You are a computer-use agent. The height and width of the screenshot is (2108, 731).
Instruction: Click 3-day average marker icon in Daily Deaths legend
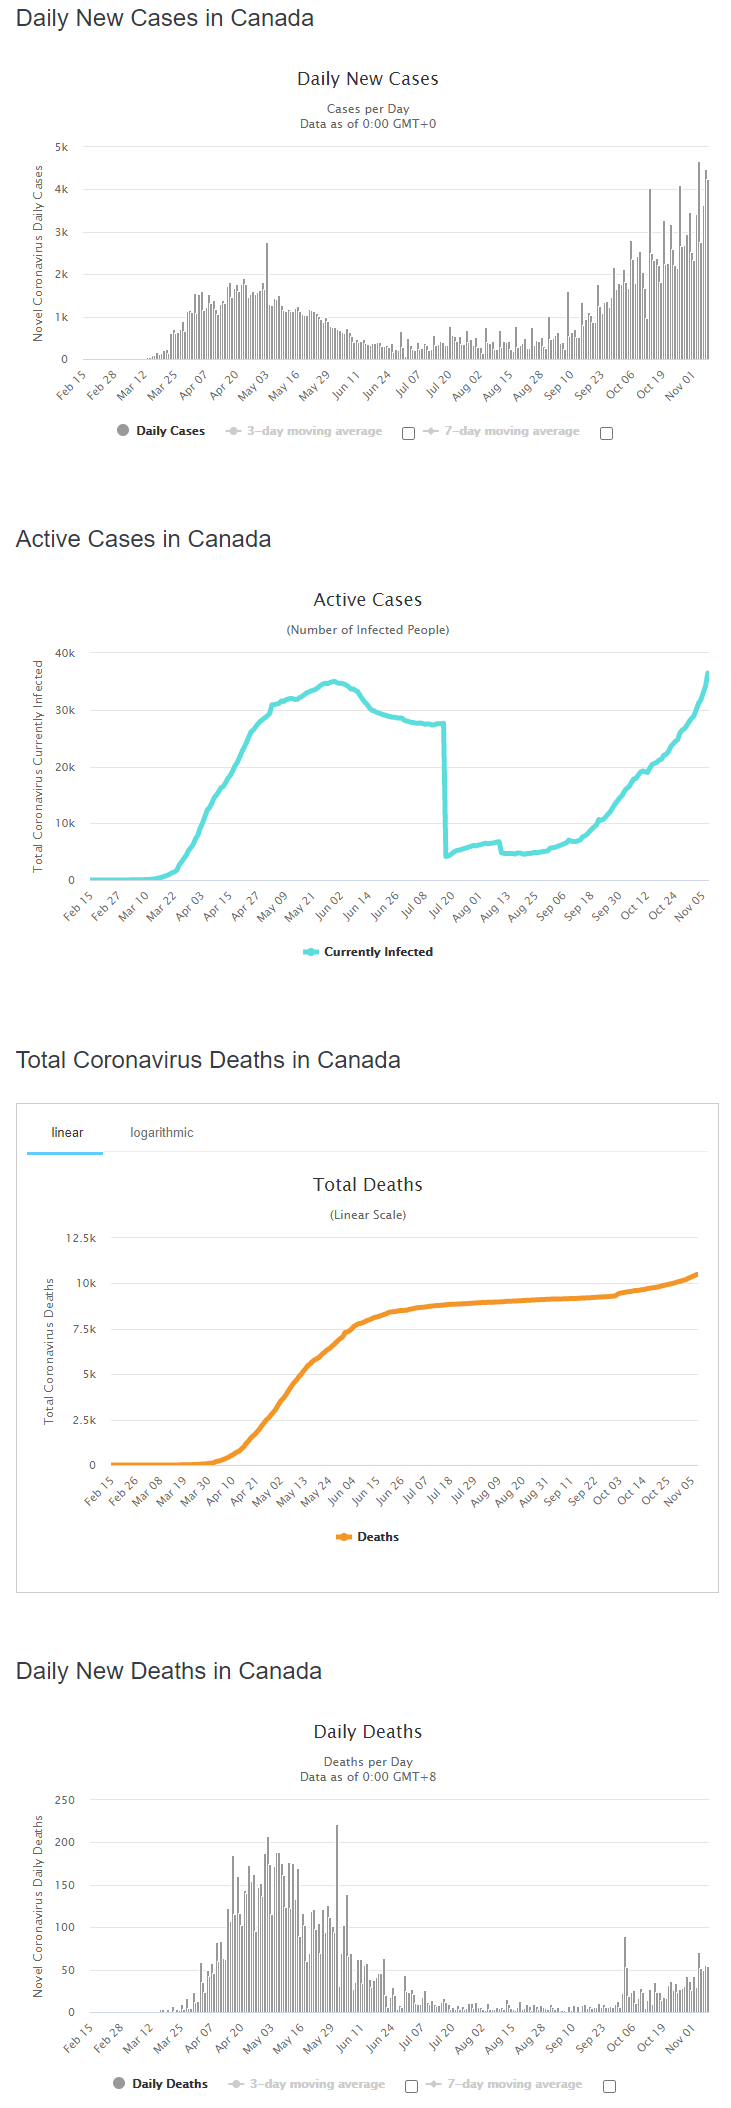(237, 2084)
